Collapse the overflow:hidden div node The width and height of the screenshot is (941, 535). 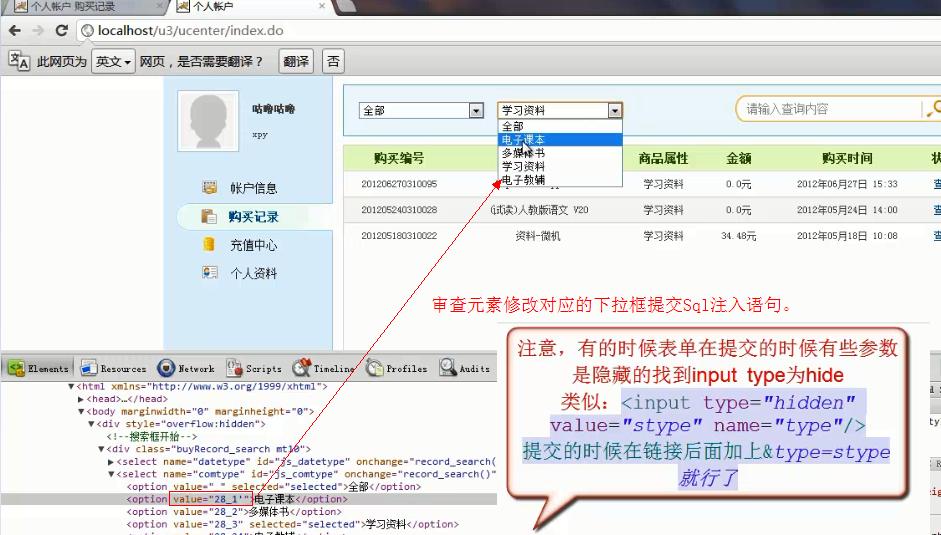point(91,424)
